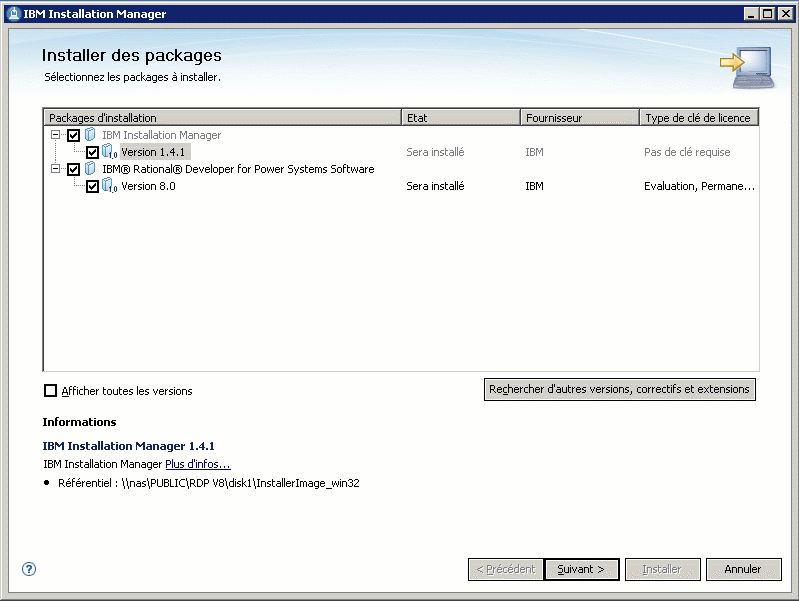Click the Suivant button
The image size is (799, 601).
[x=581, y=569]
